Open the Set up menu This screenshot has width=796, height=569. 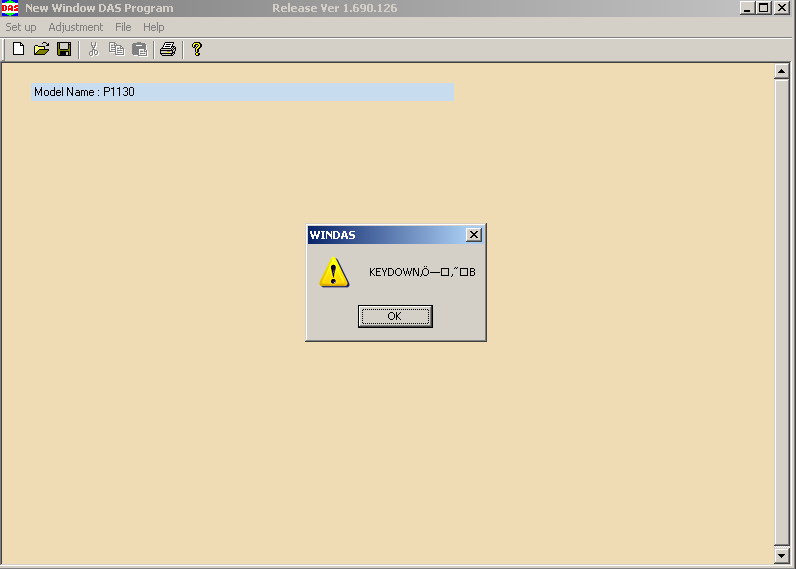(21, 27)
